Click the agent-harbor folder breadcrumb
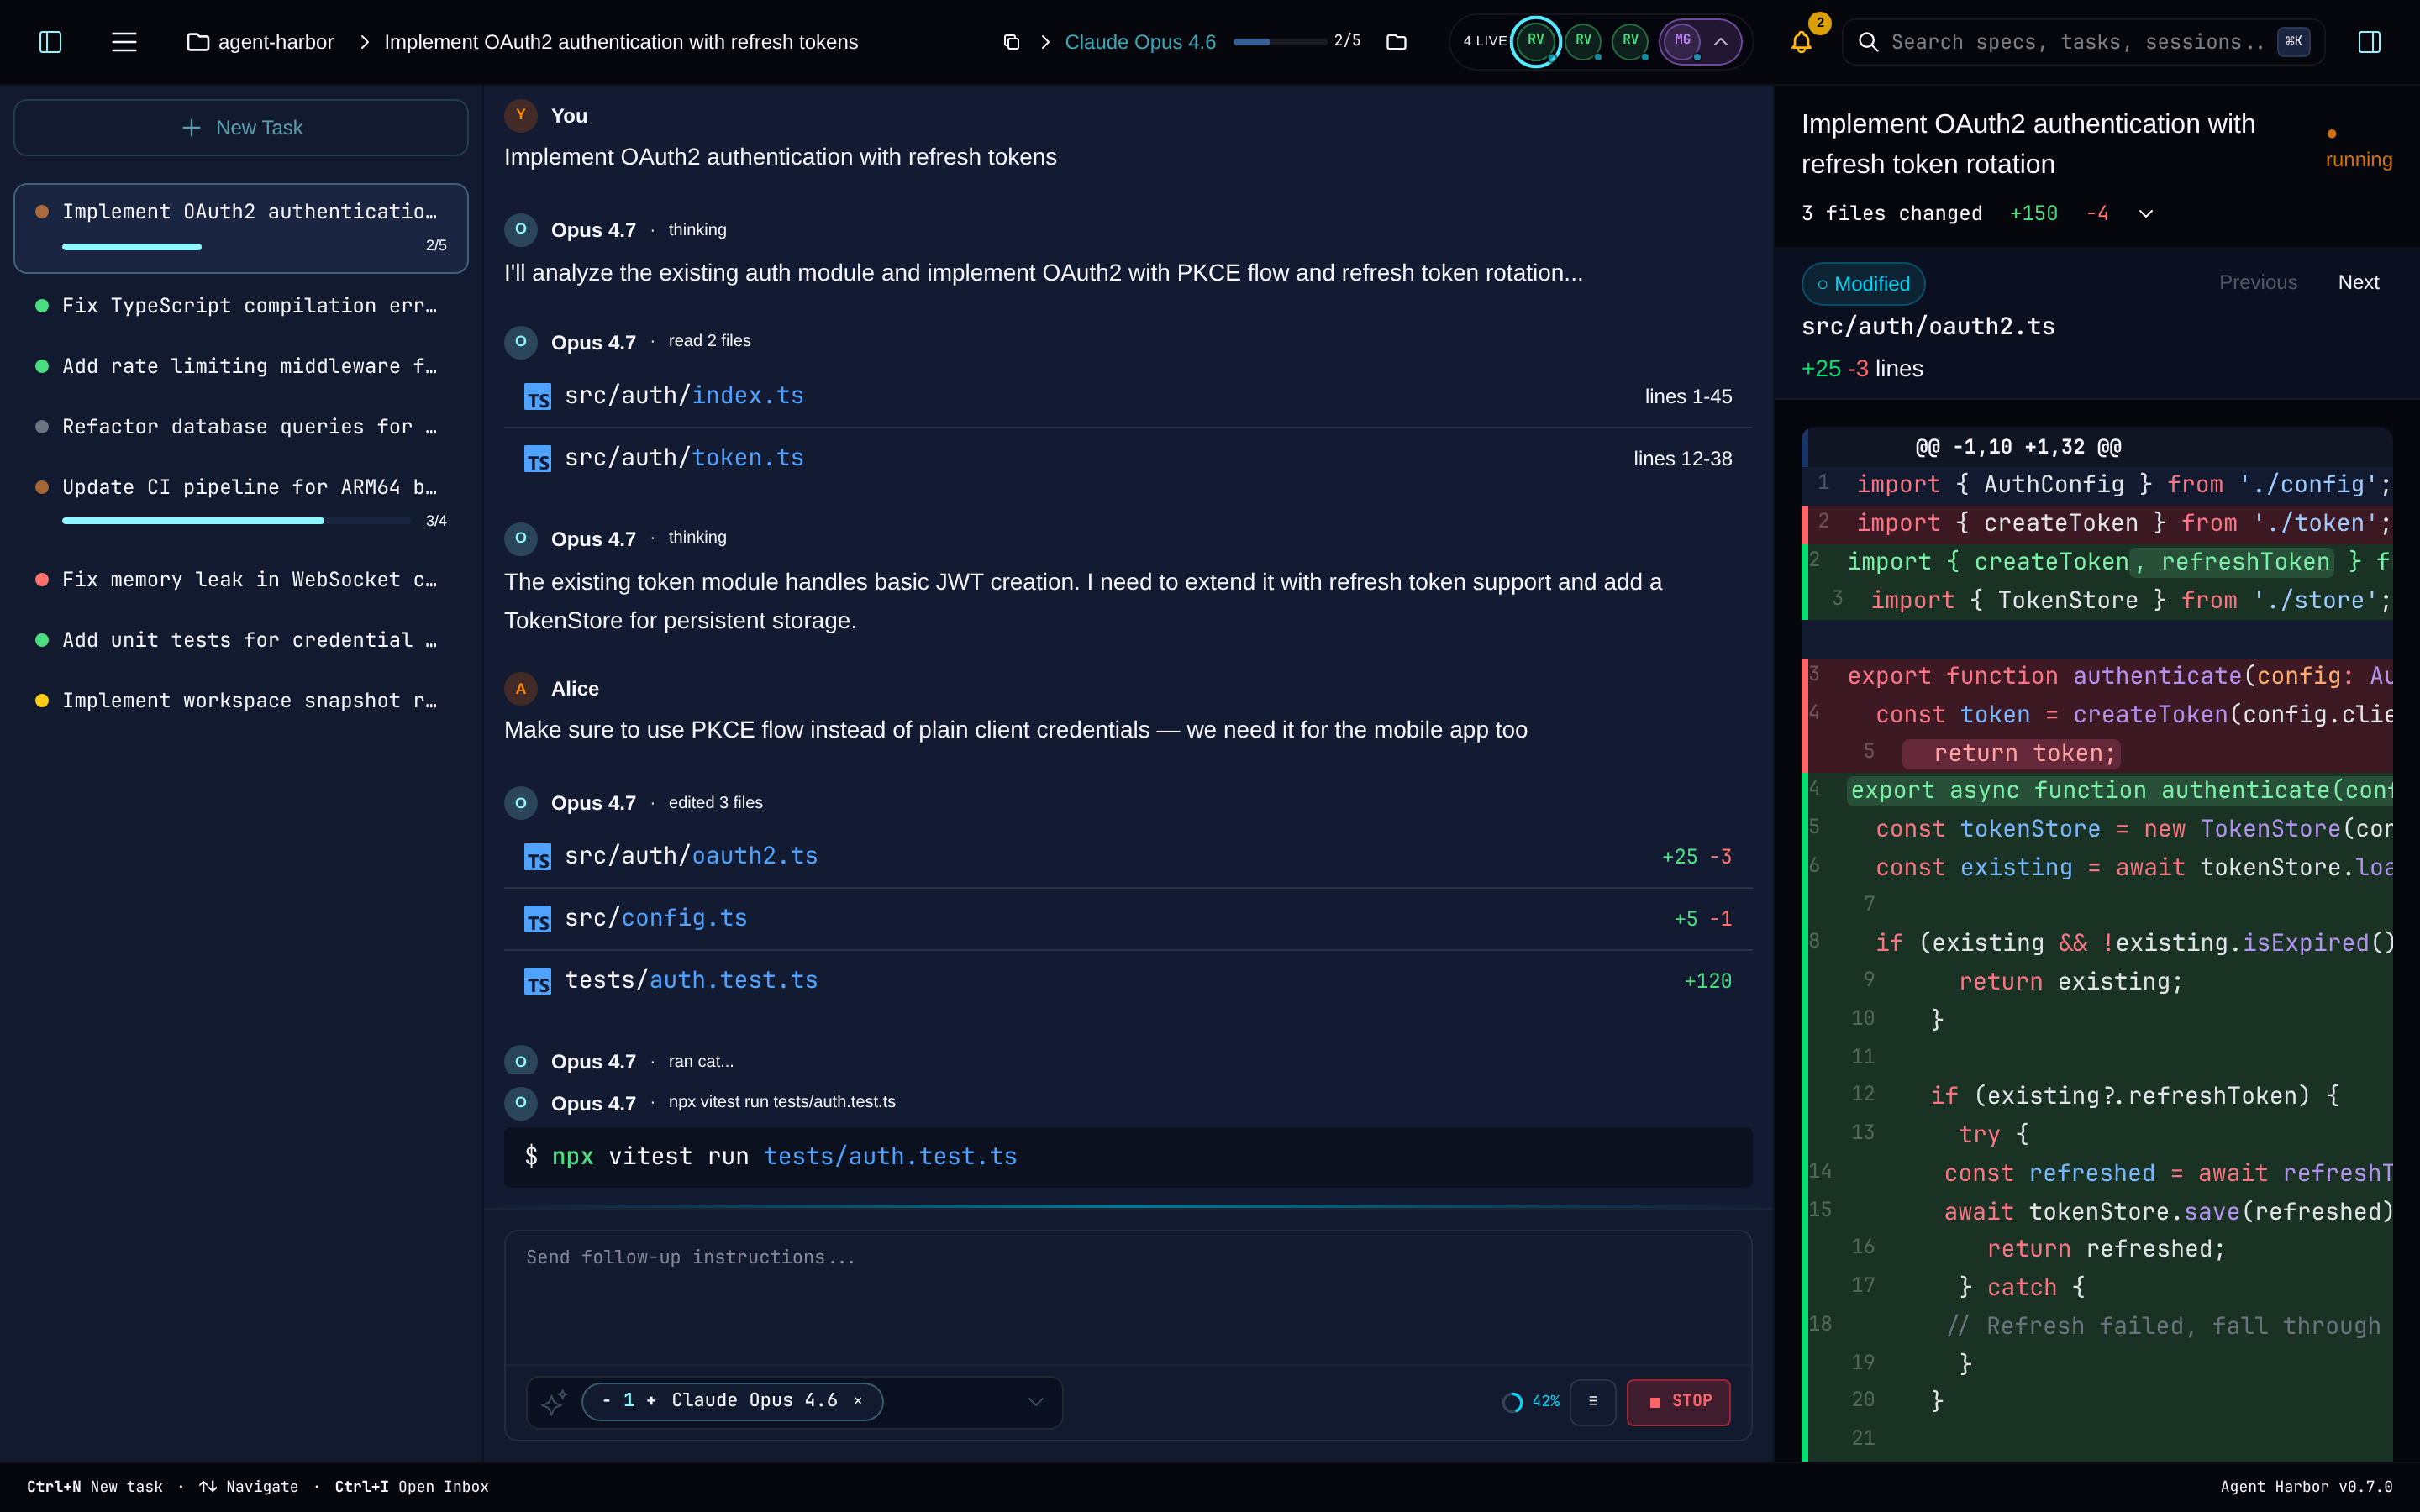 [x=260, y=42]
